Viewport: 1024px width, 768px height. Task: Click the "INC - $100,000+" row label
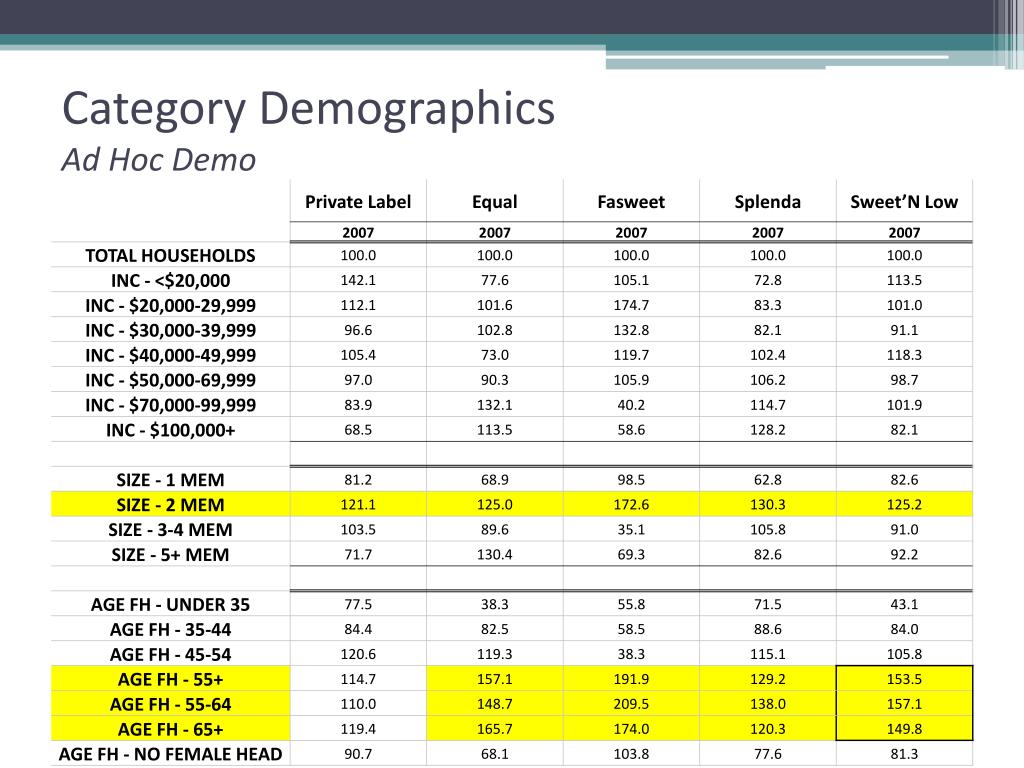170,430
